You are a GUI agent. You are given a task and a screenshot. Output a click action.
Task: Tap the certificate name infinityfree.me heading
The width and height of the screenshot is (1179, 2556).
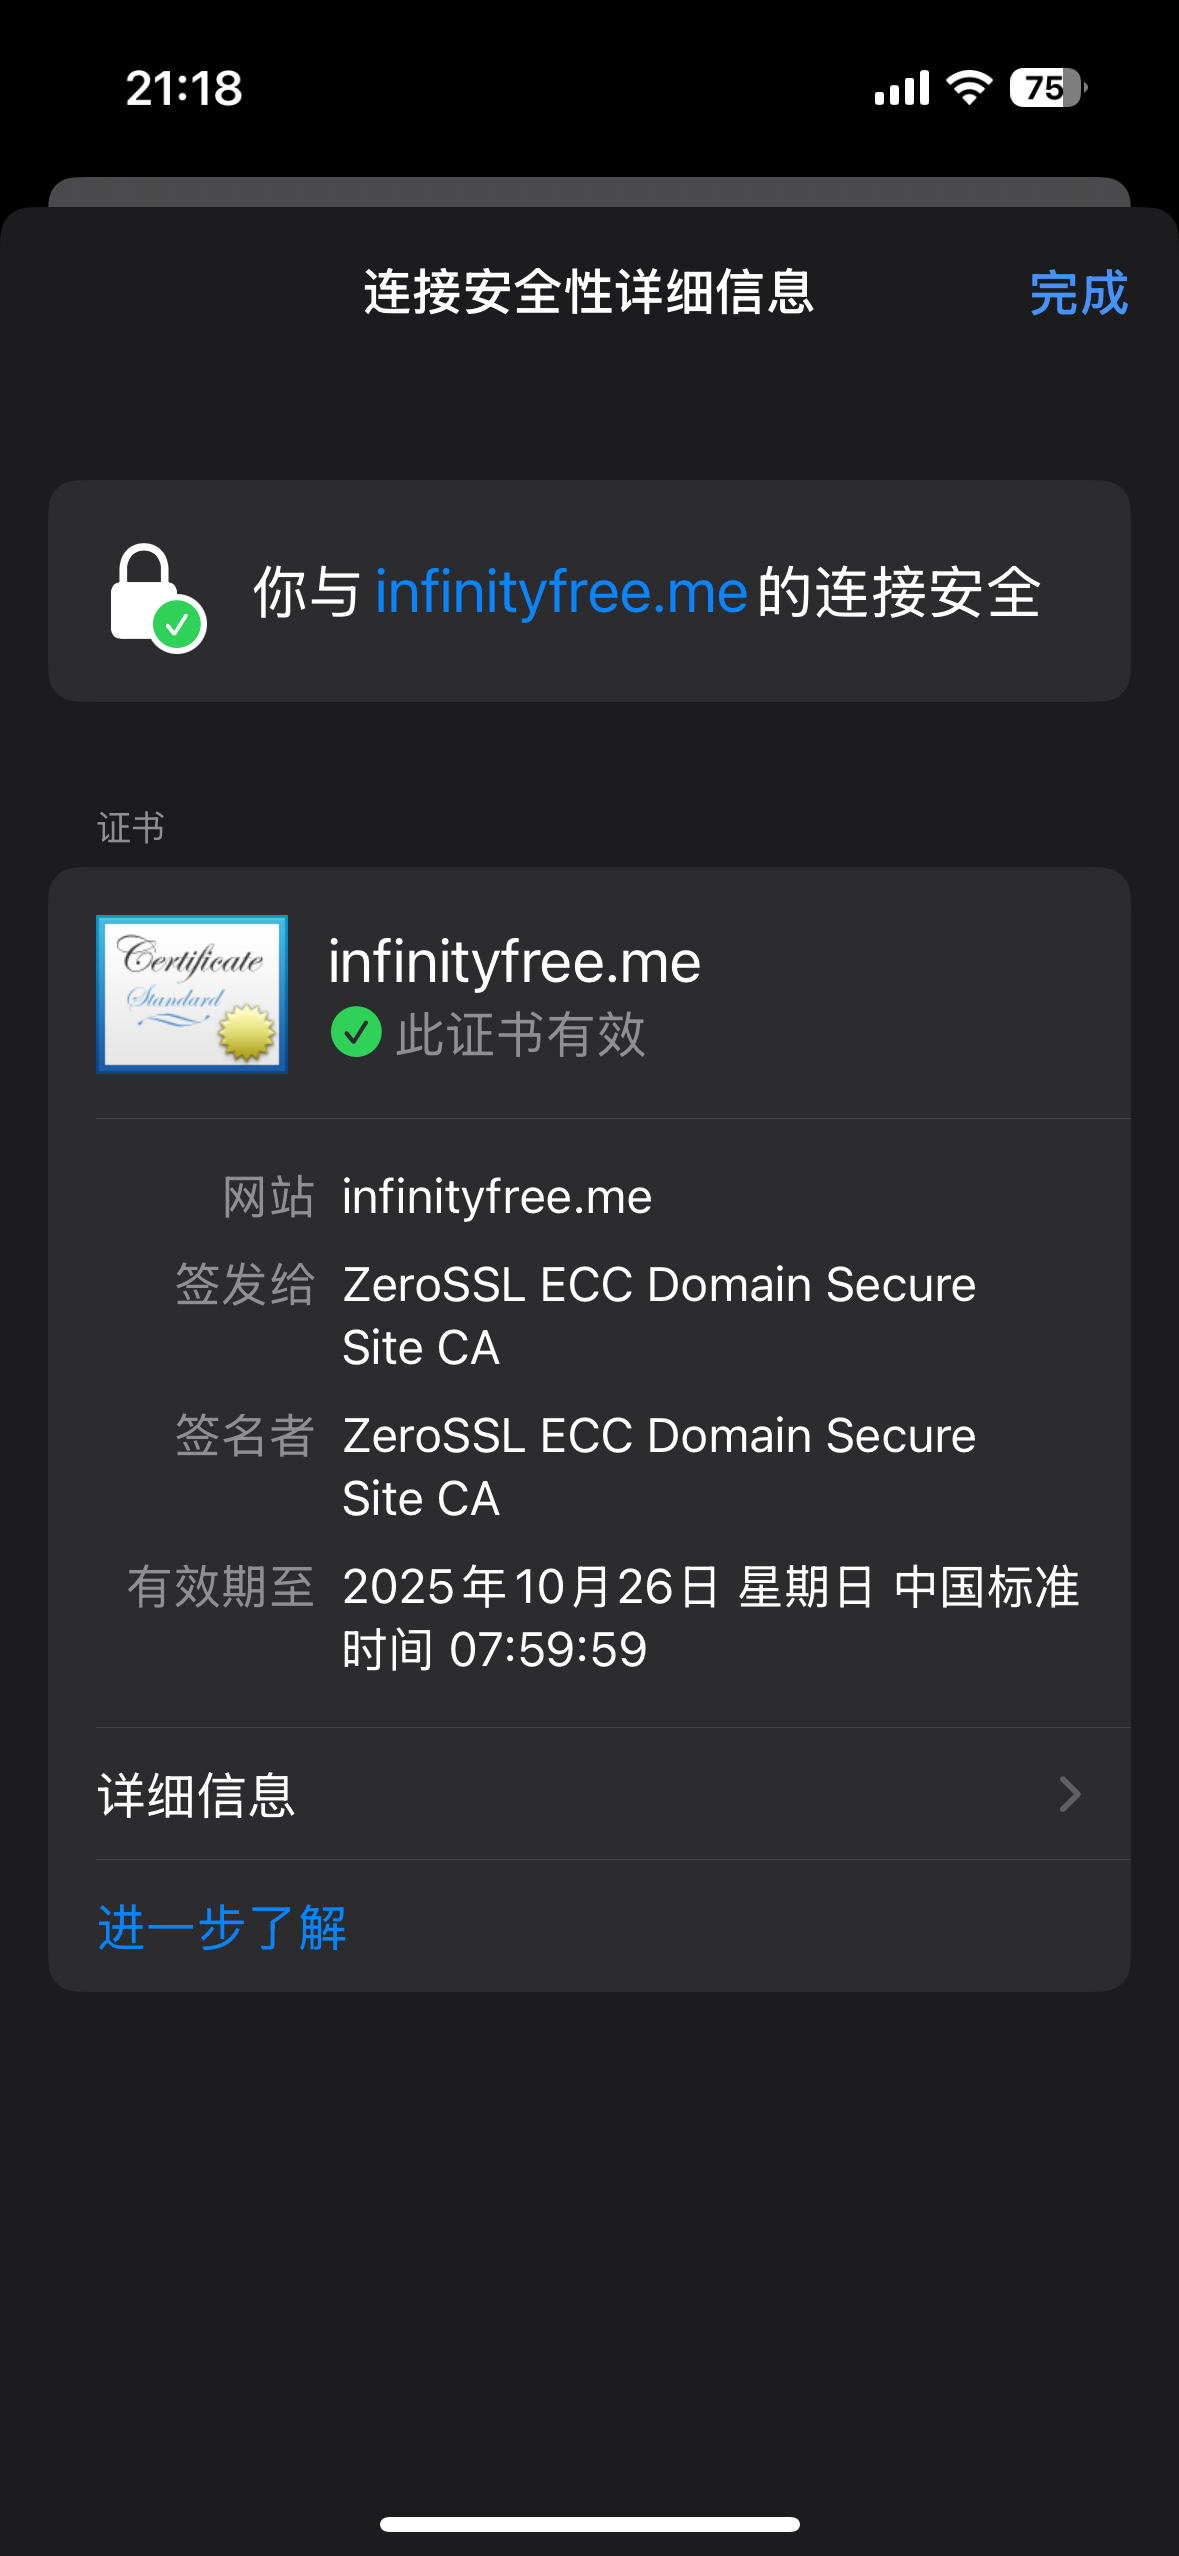(514, 962)
